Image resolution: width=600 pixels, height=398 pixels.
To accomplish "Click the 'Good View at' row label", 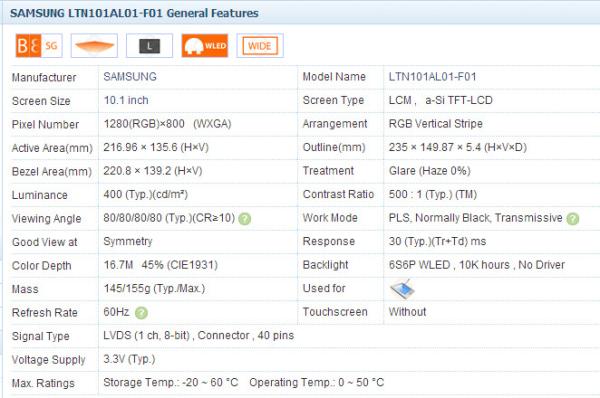I will (x=44, y=242).
